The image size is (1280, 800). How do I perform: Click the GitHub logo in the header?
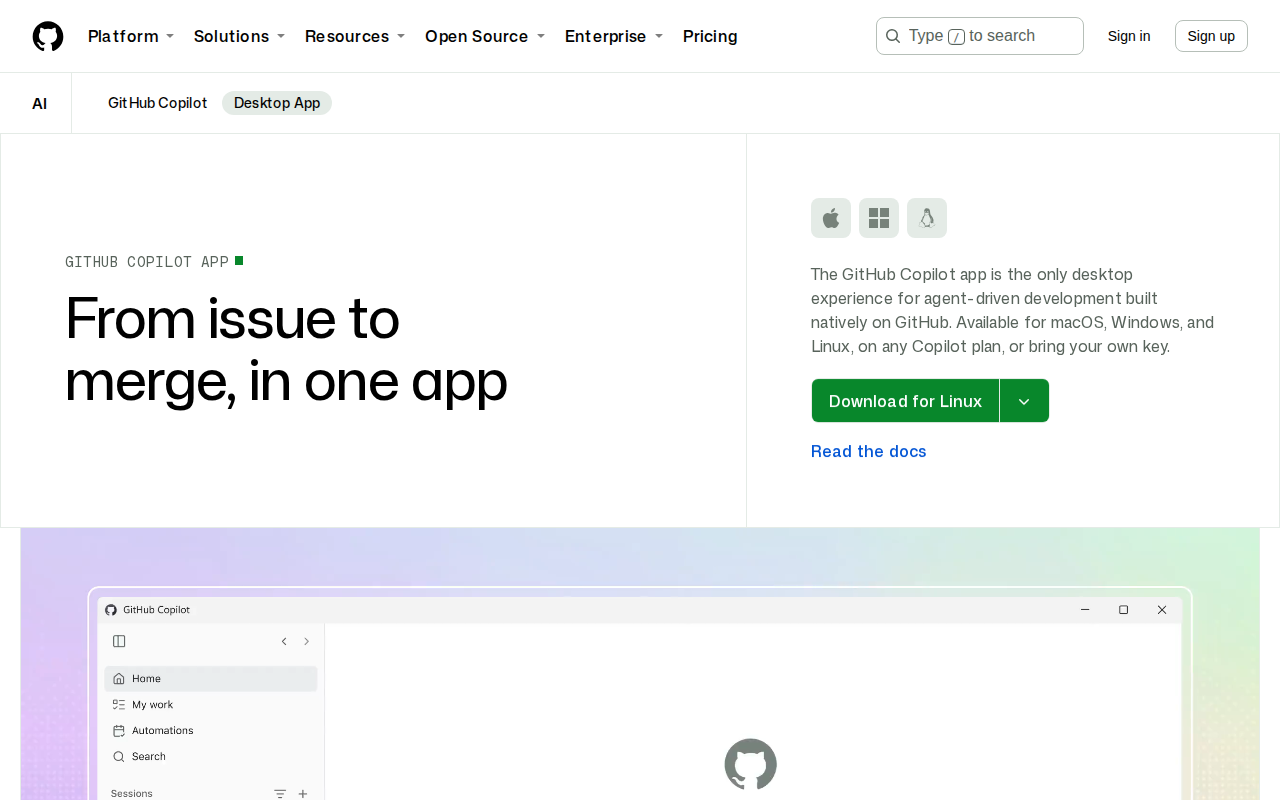coord(48,36)
